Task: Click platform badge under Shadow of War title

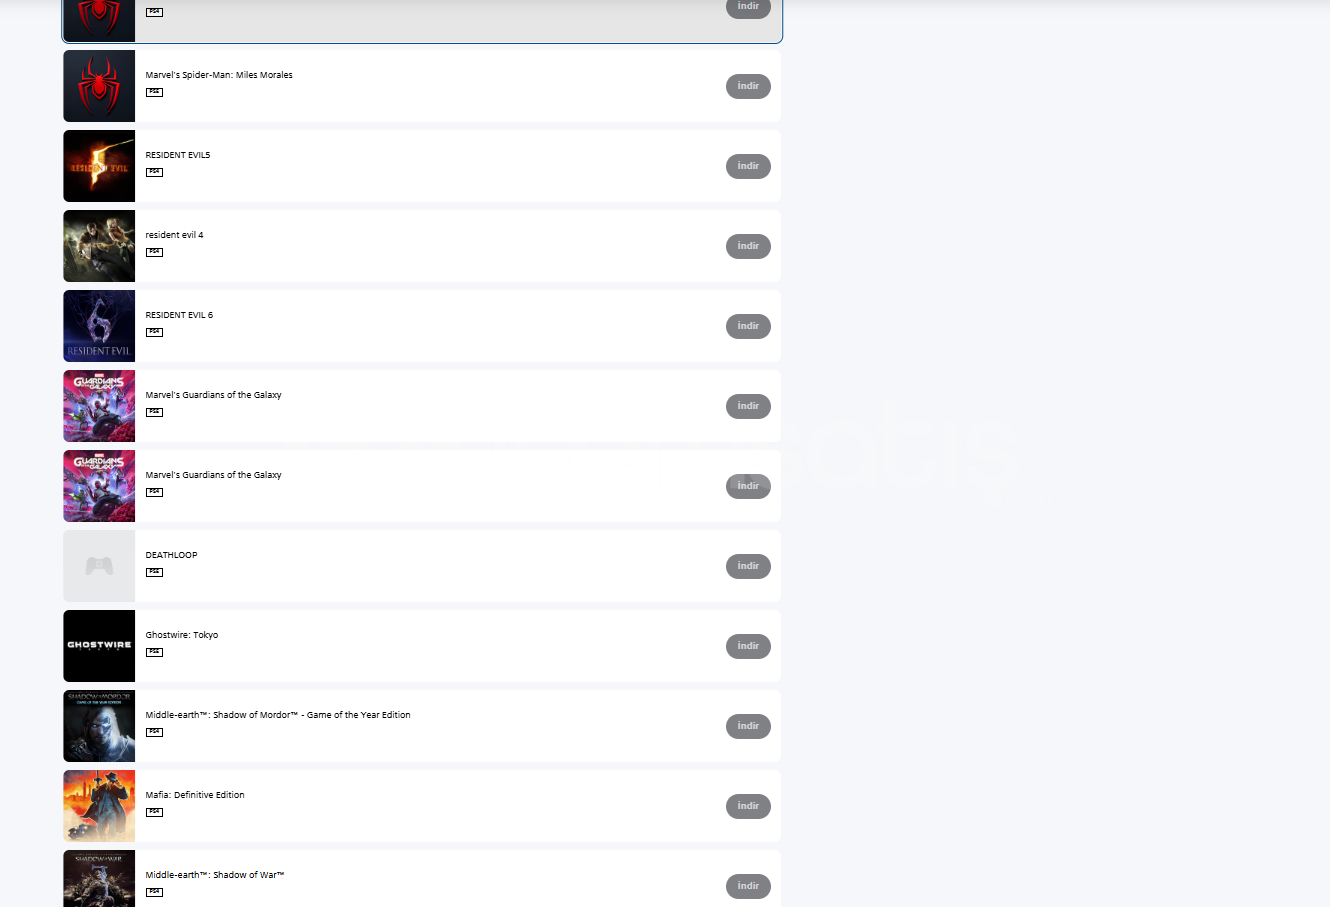Action: [x=154, y=892]
